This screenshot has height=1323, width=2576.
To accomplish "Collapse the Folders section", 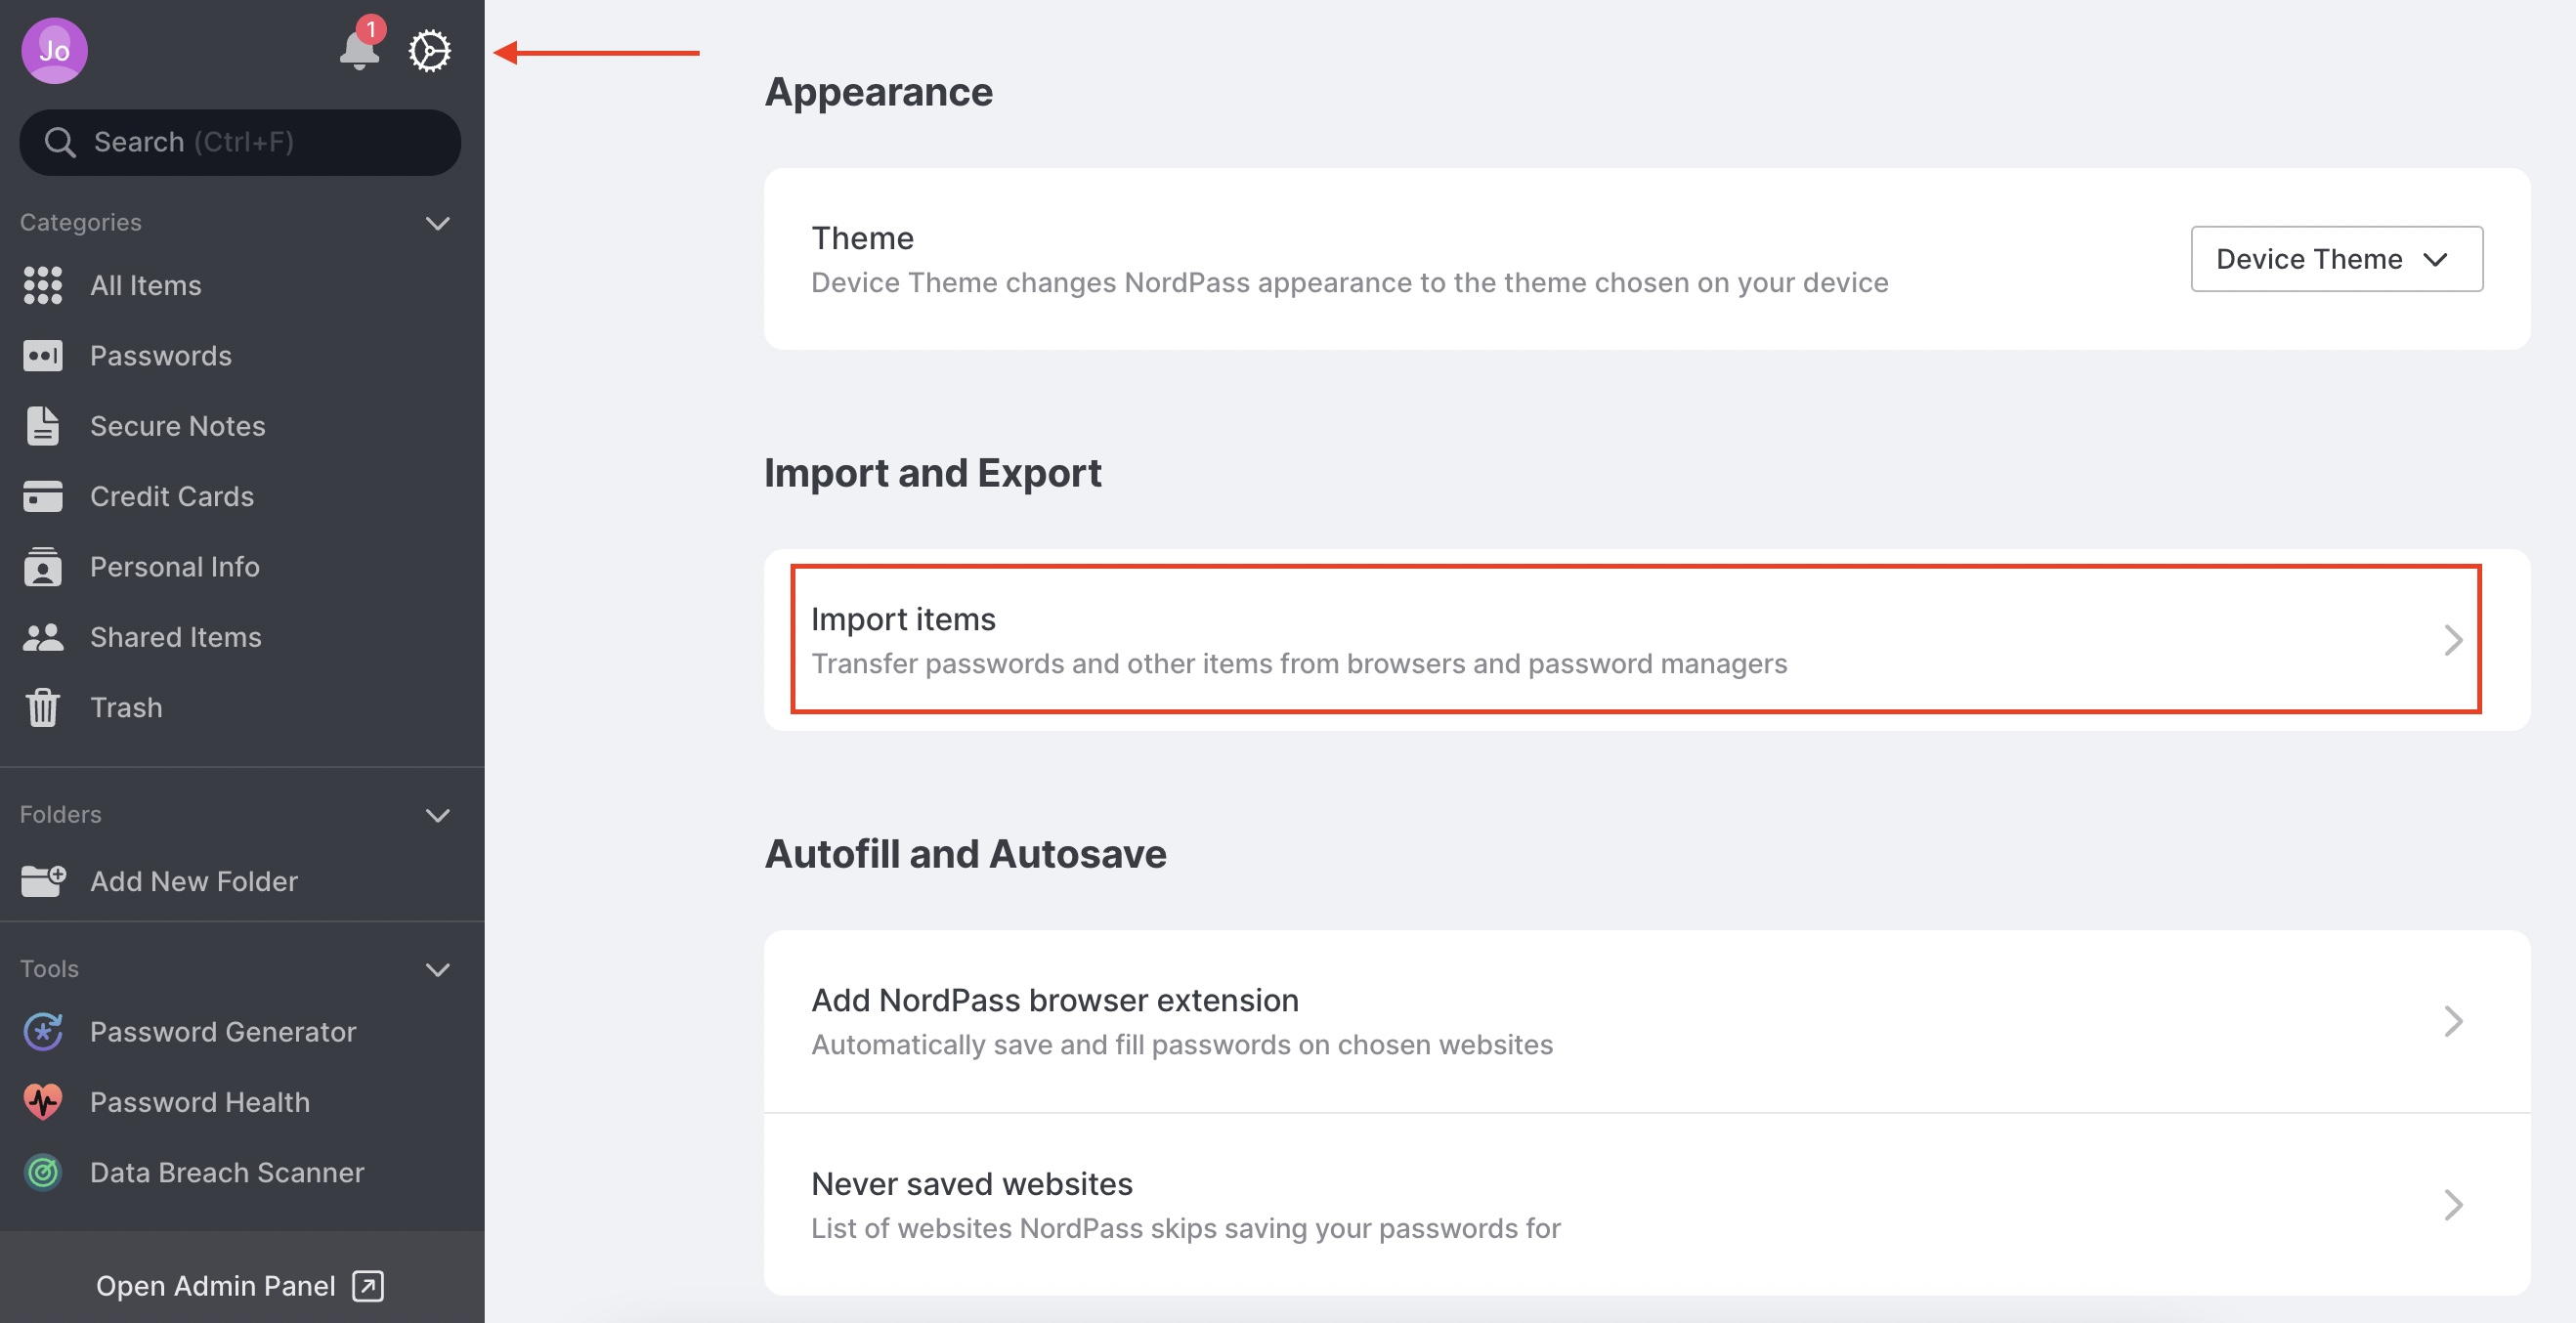I will [437, 814].
